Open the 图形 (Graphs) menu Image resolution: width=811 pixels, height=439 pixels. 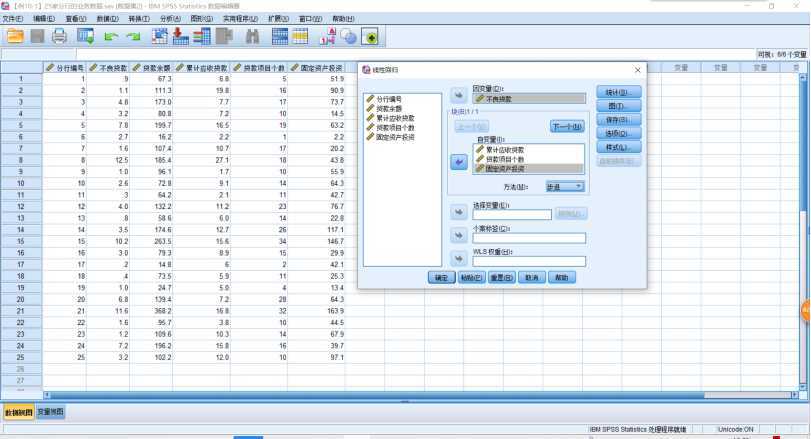201,19
